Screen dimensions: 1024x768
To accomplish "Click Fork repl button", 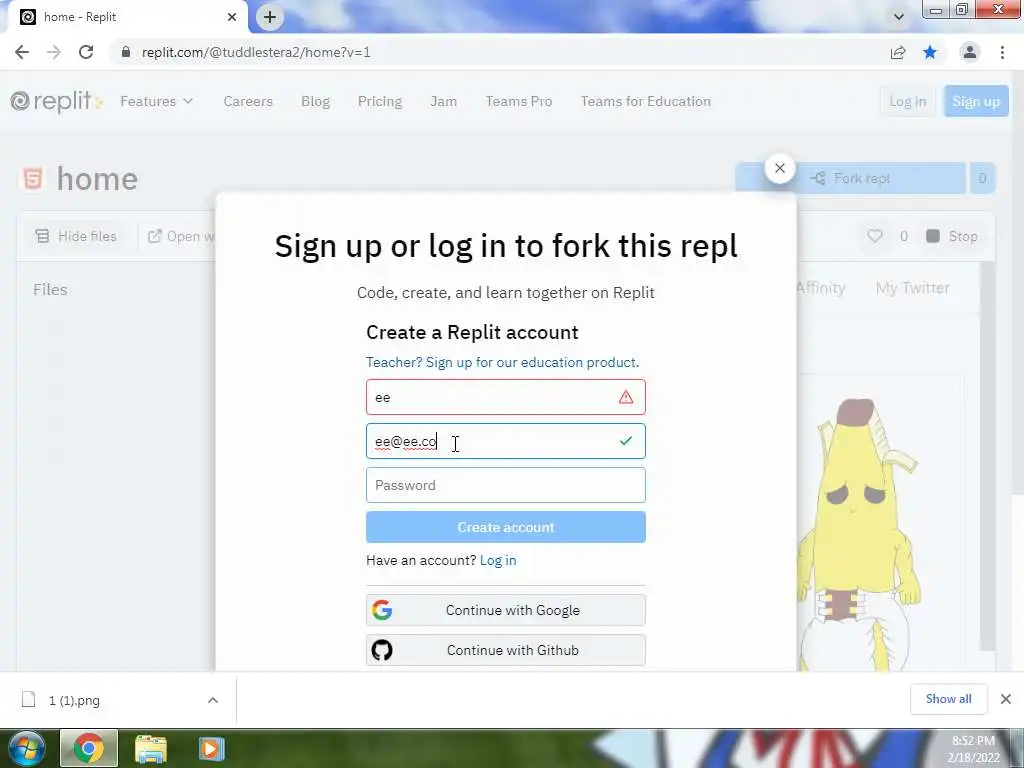I will tap(850, 178).
